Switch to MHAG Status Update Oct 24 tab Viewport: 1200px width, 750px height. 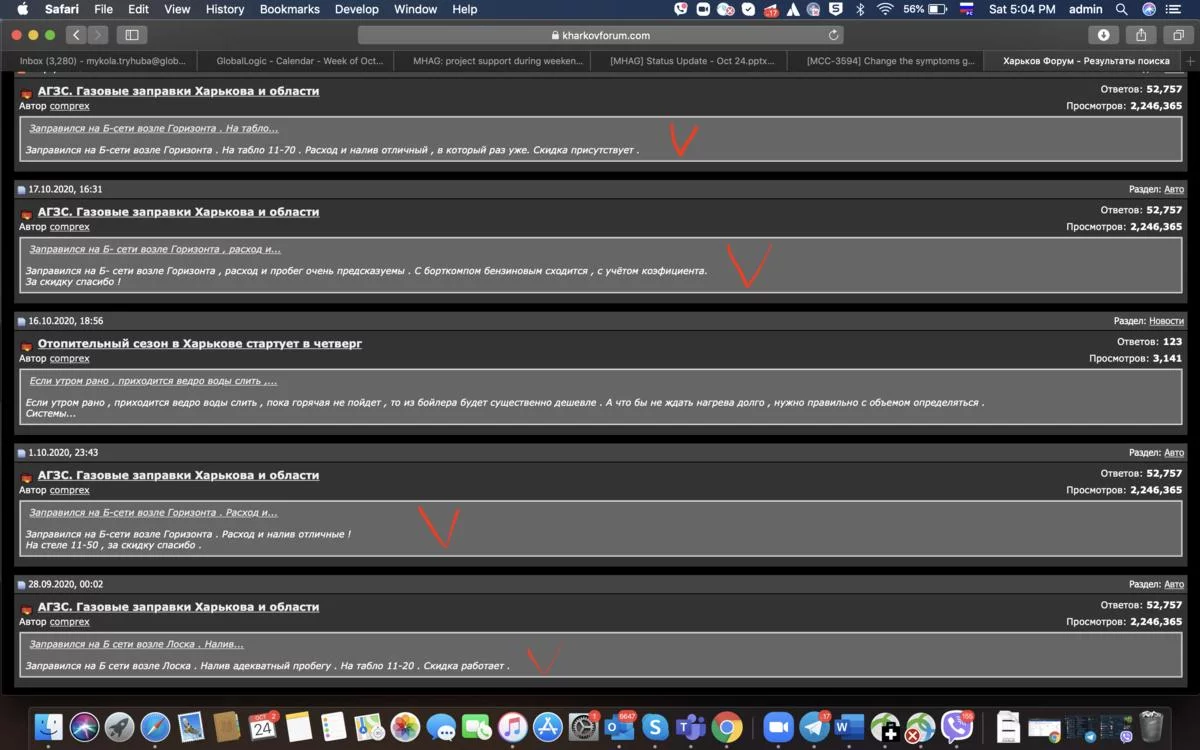(x=693, y=61)
